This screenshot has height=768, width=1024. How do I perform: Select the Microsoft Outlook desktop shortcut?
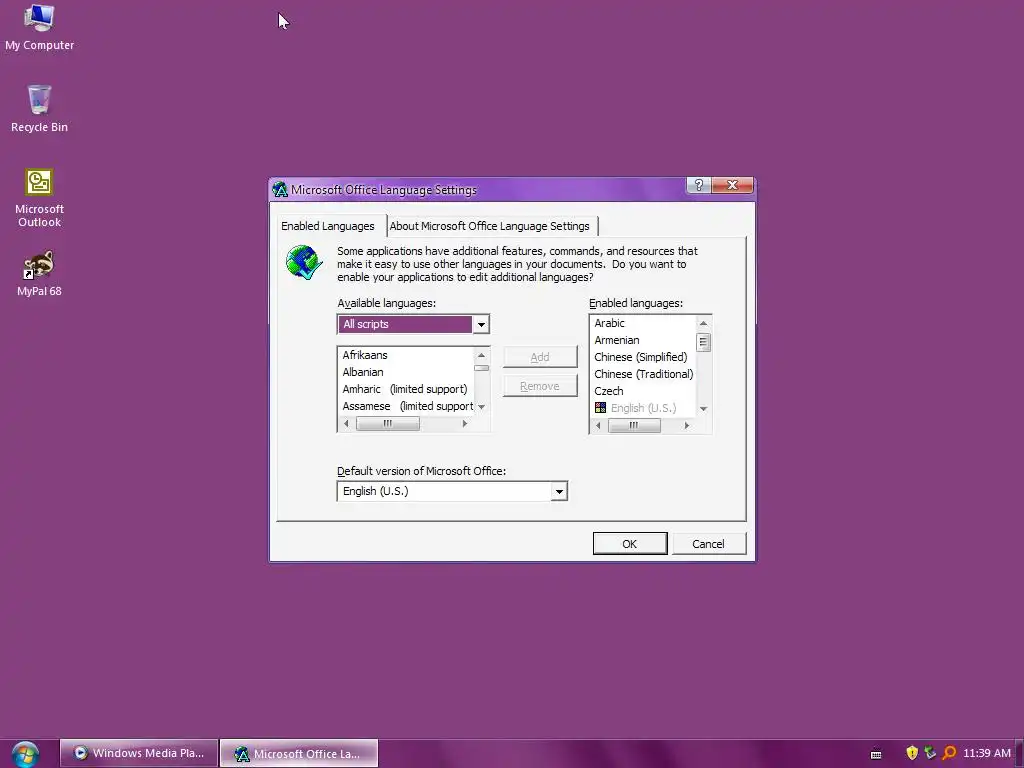click(x=39, y=198)
